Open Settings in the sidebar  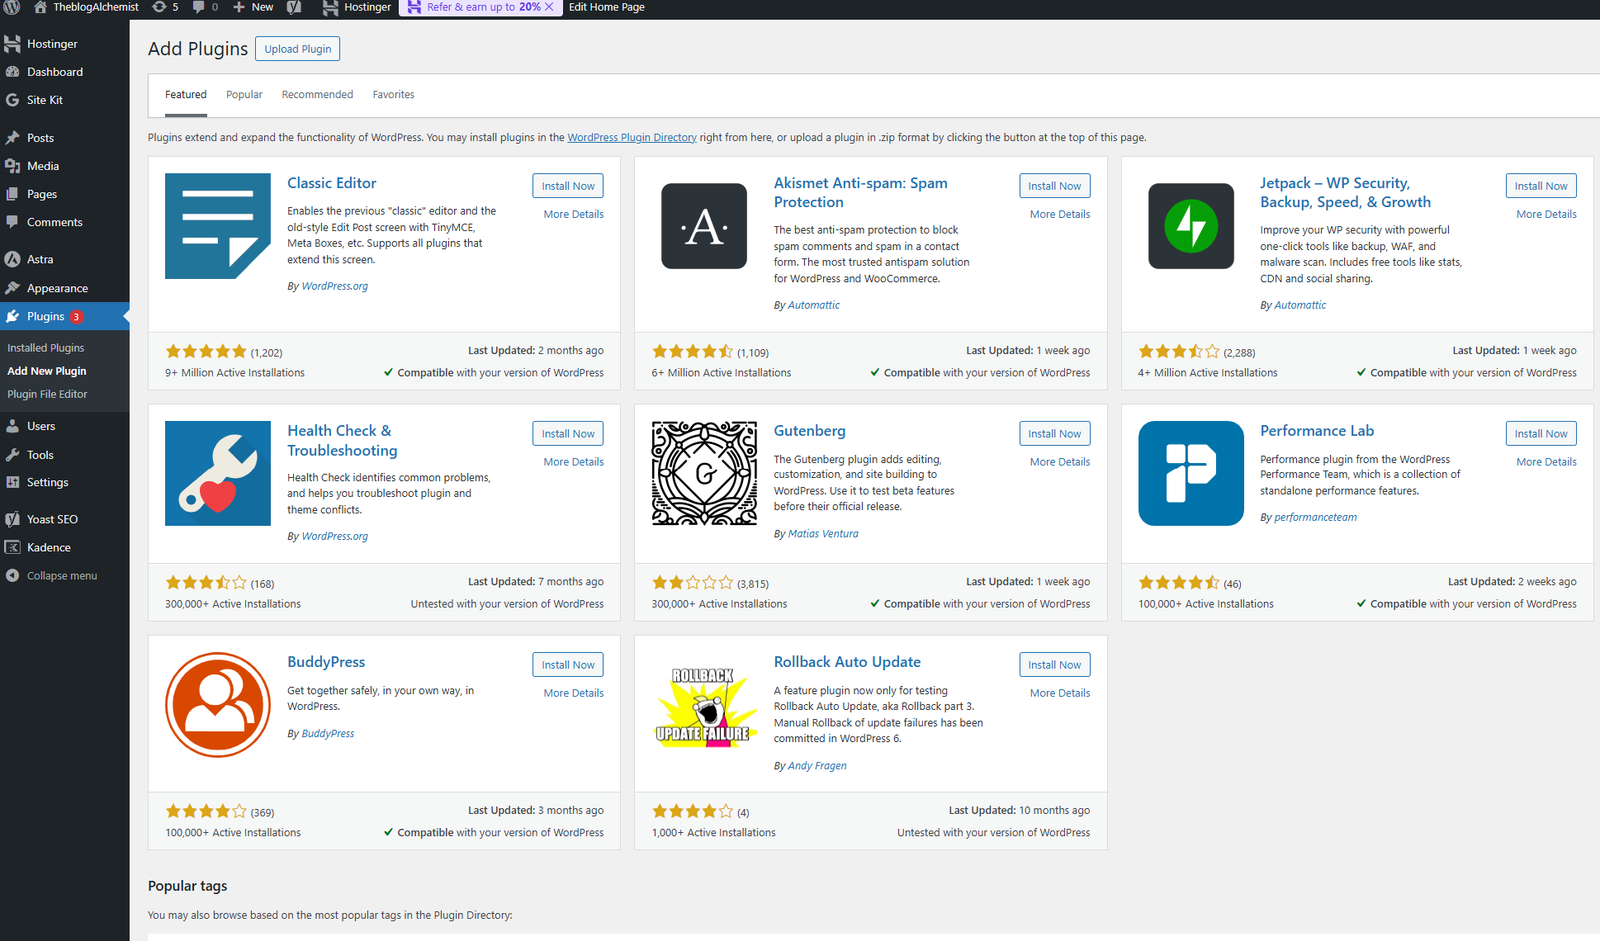[48, 482]
